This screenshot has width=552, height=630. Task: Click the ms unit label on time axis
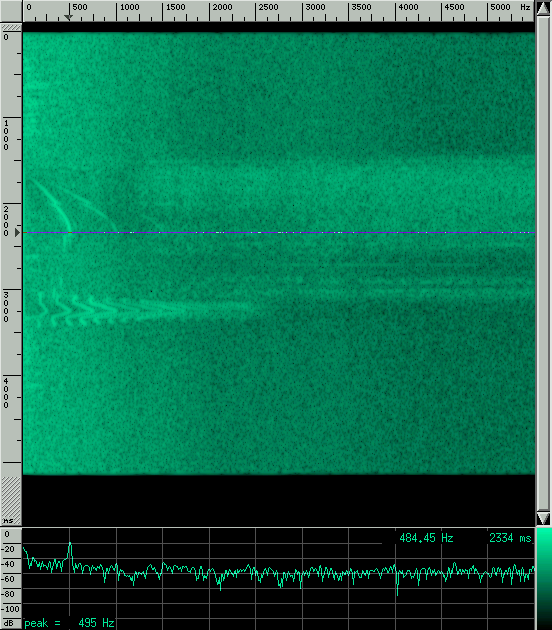pyautogui.click(x=8, y=520)
